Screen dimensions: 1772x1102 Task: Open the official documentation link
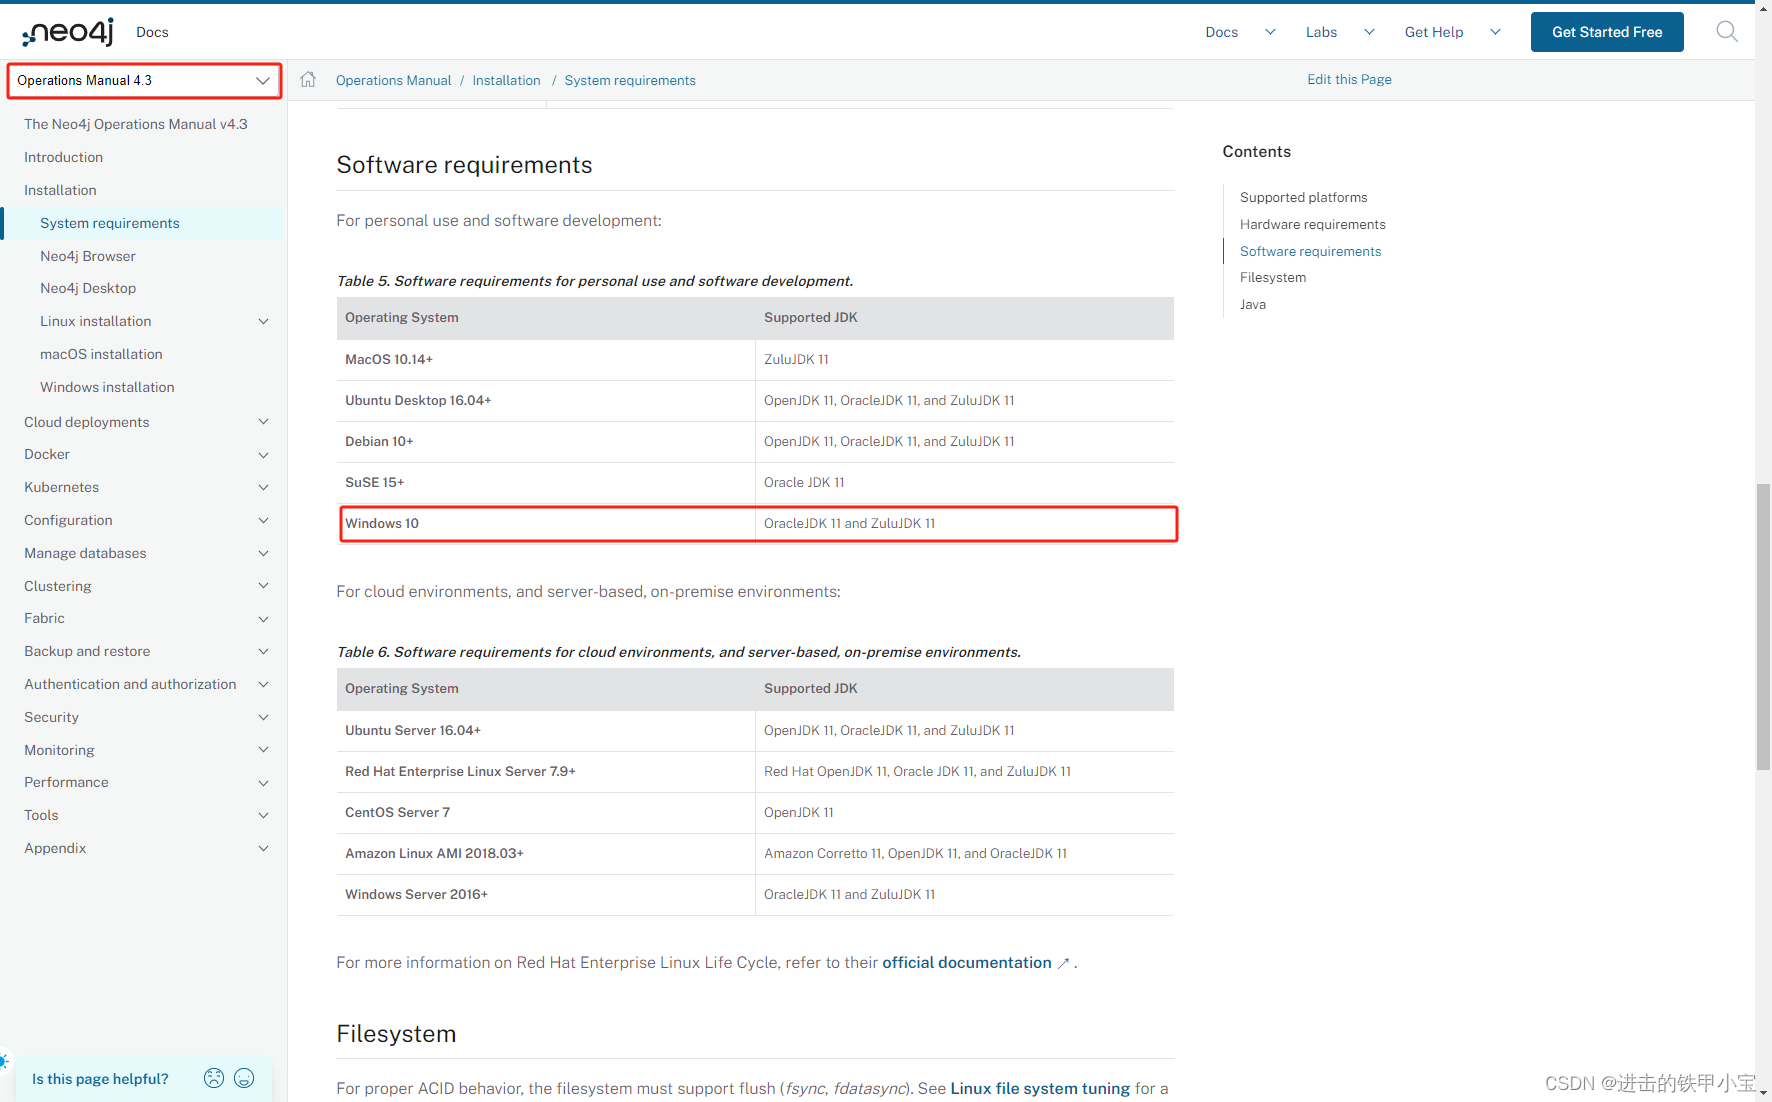coord(967,963)
